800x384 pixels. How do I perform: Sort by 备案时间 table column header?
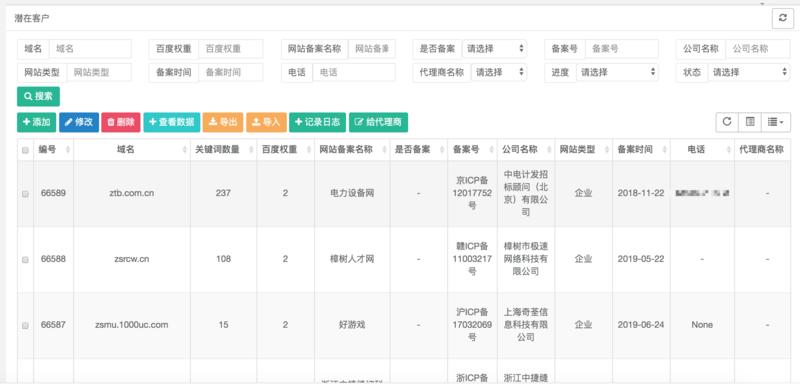tap(641, 150)
